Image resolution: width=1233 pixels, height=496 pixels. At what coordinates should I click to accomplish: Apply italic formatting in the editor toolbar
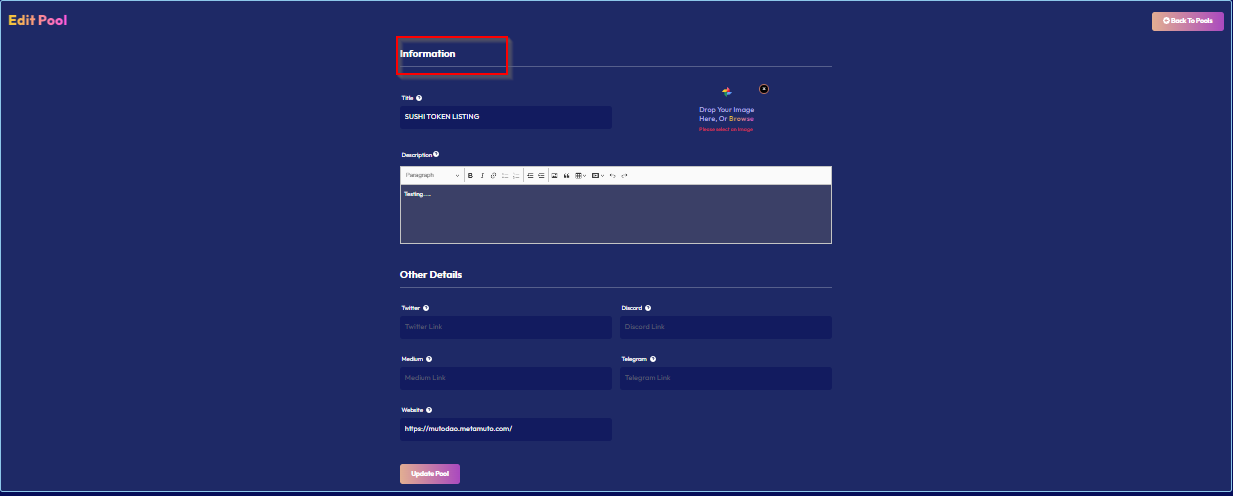click(x=482, y=175)
